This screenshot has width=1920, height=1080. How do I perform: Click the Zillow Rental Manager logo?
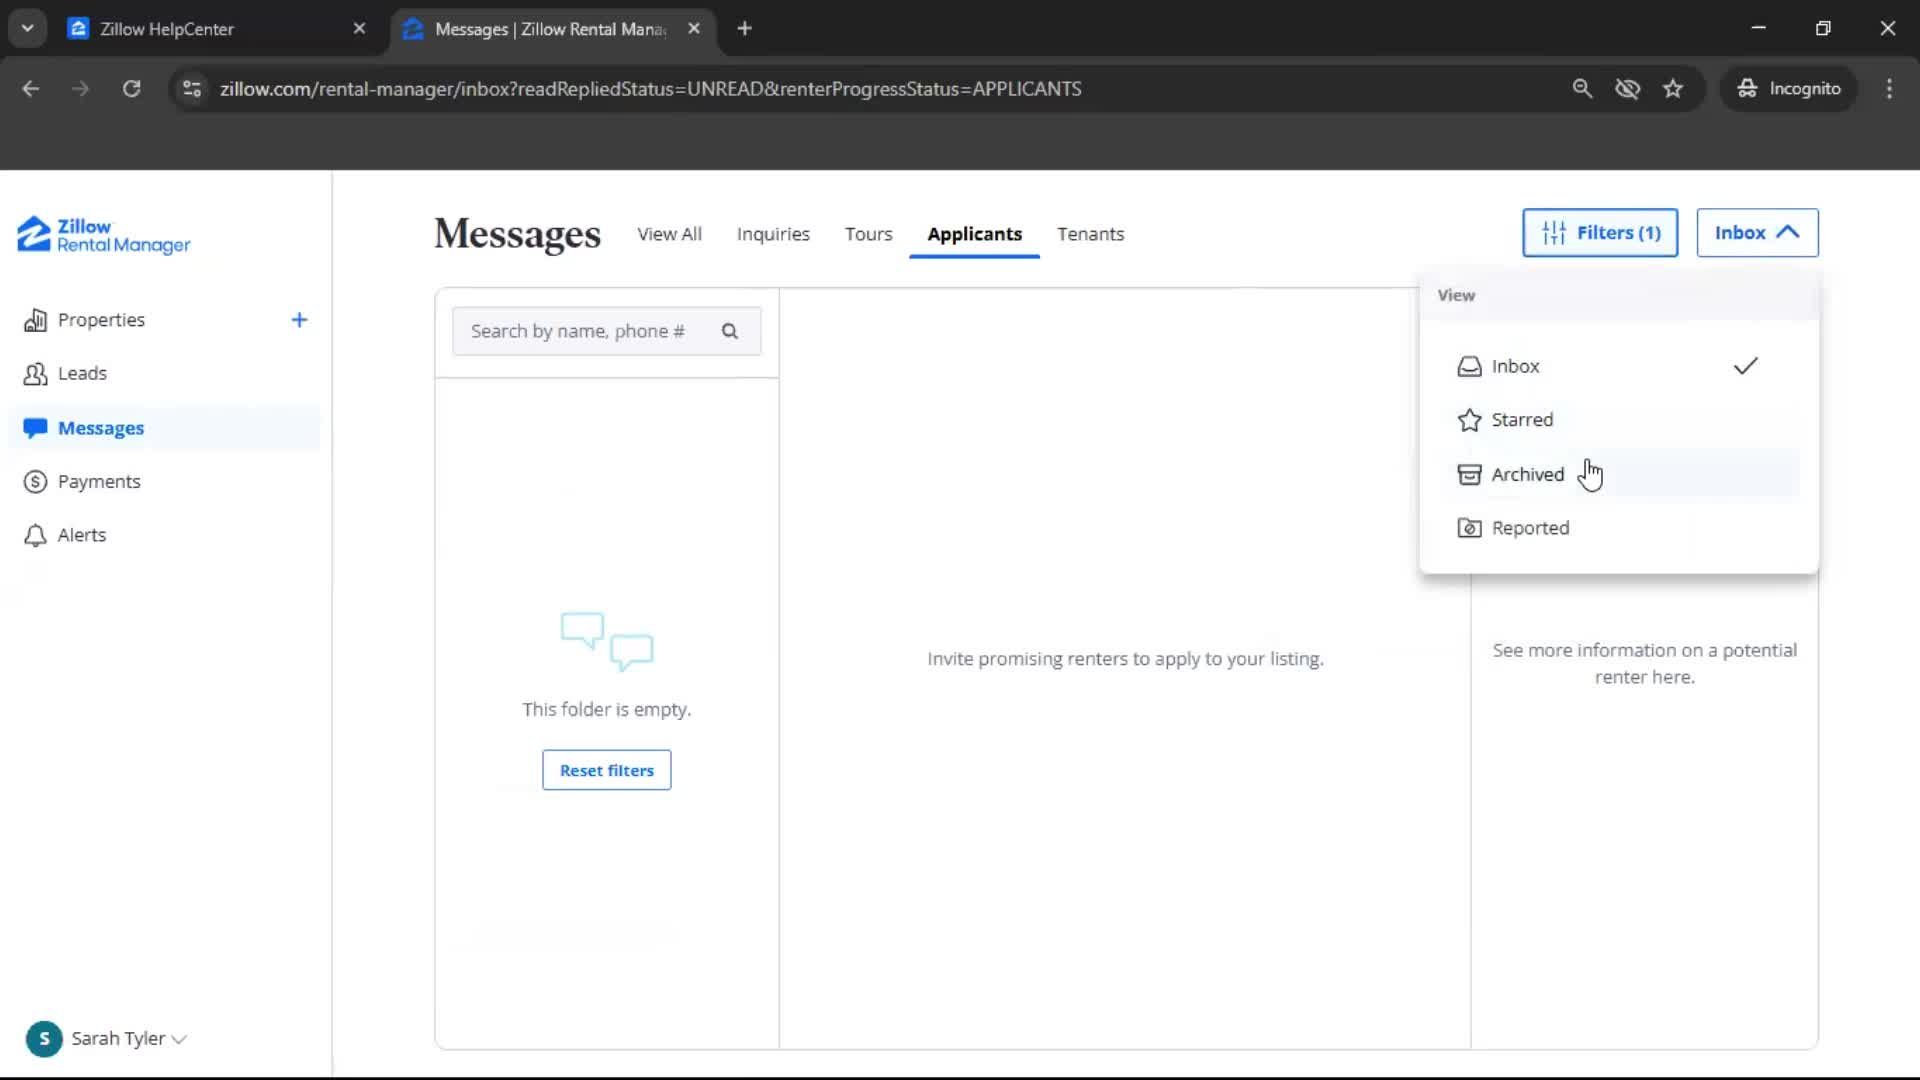[102, 235]
